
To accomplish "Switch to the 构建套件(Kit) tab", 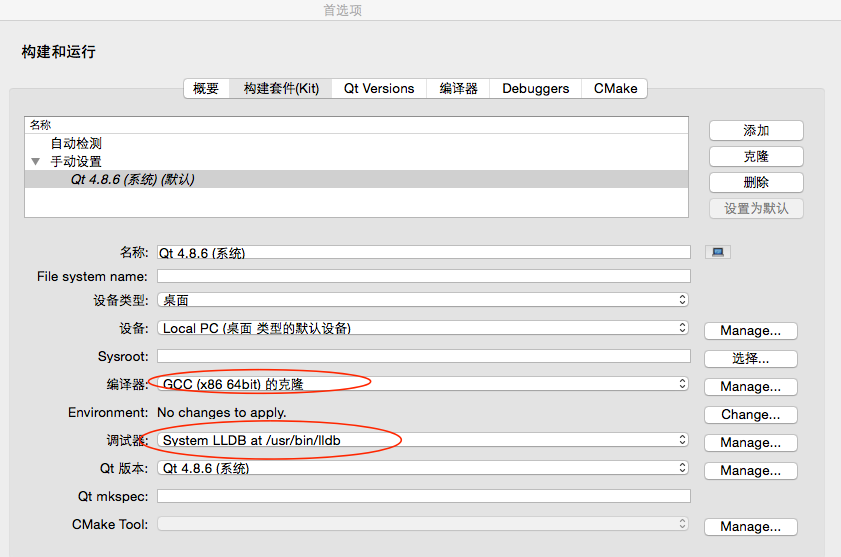I will pos(281,89).
